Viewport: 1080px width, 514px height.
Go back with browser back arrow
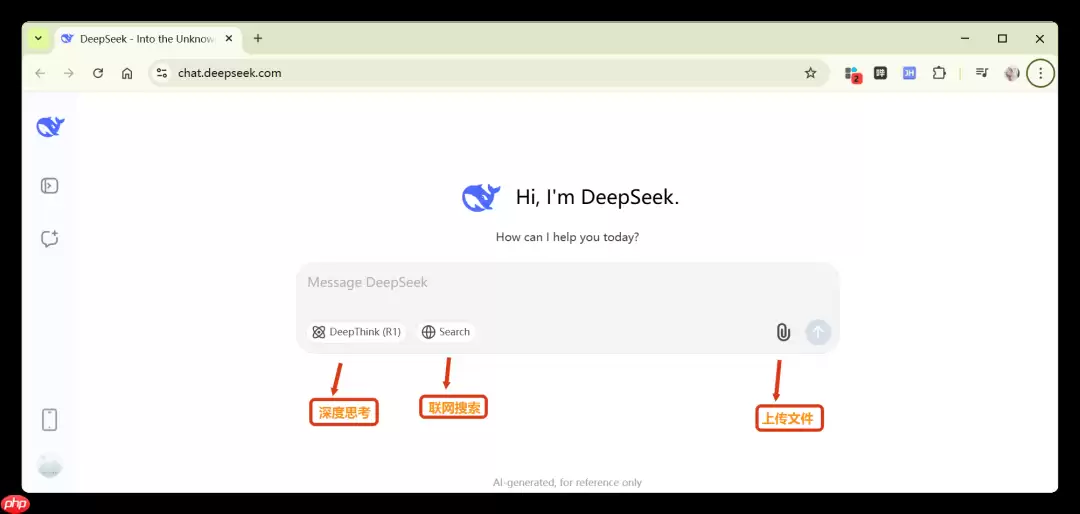pos(40,73)
